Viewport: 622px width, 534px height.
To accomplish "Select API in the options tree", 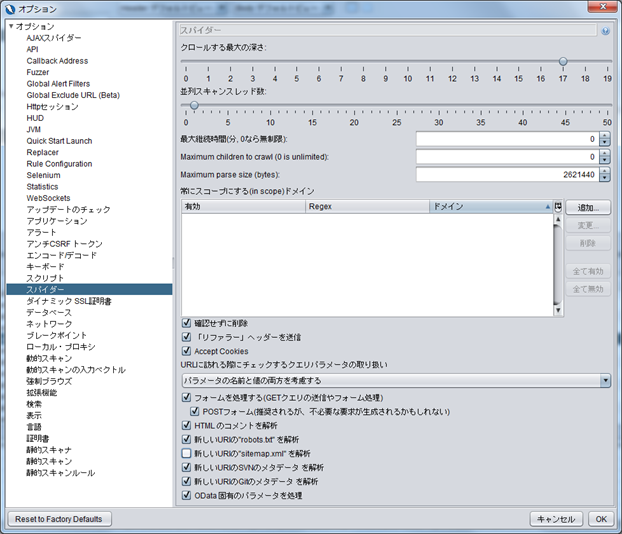I will pos(33,49).
